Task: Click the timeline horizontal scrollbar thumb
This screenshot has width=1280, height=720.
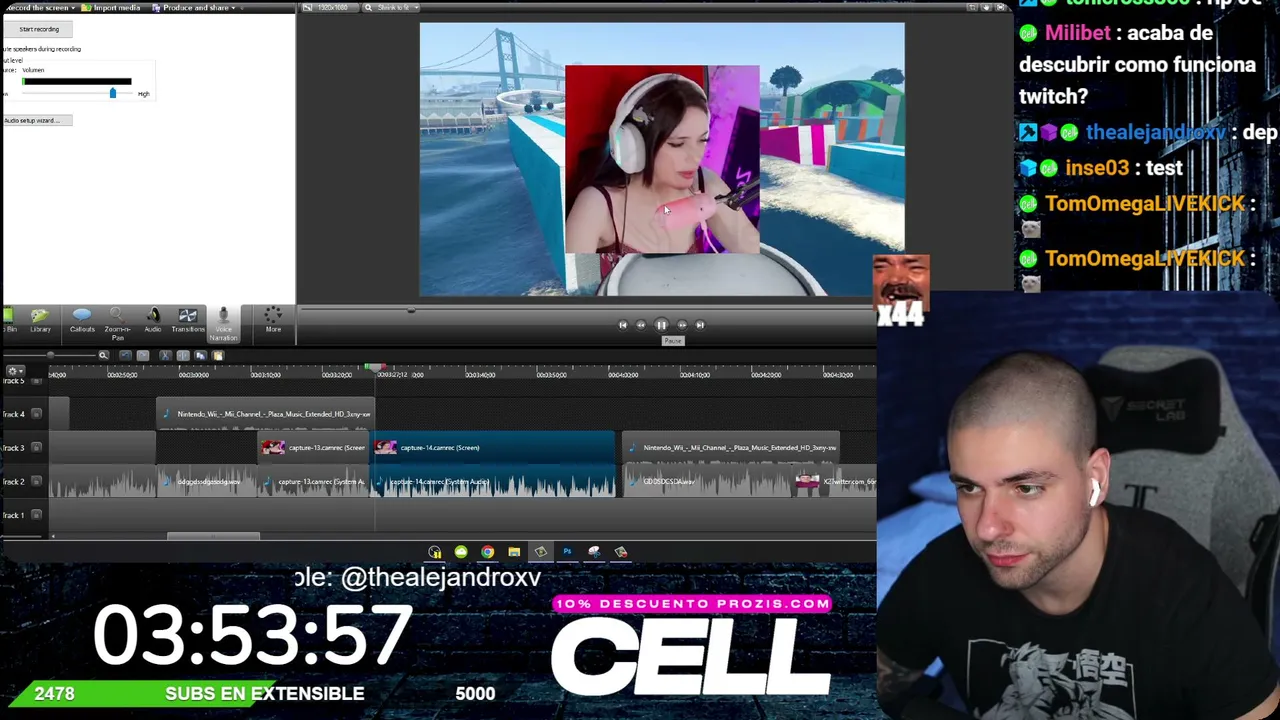Action: [213, 537]
